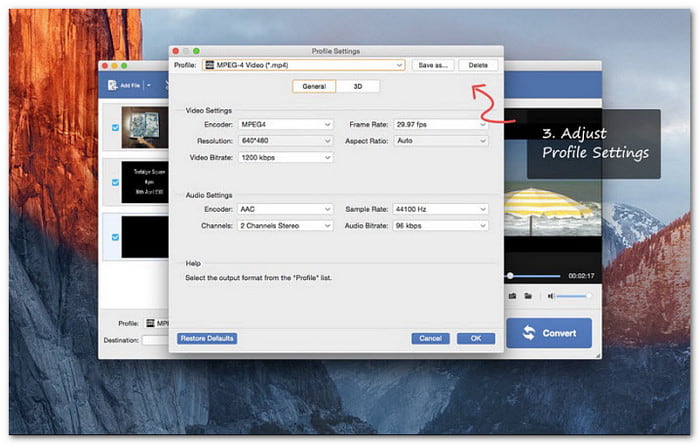The width and height of the screenshot is (700, 445).
Task: Click the preview playback progress slider handle
Action: tap(510, 276)
